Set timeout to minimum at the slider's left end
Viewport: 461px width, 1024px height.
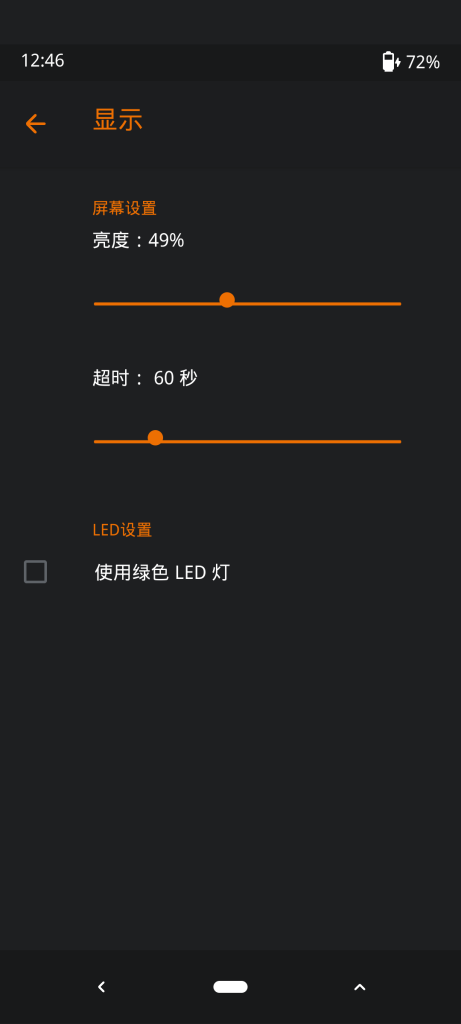(x=96, y=441)
